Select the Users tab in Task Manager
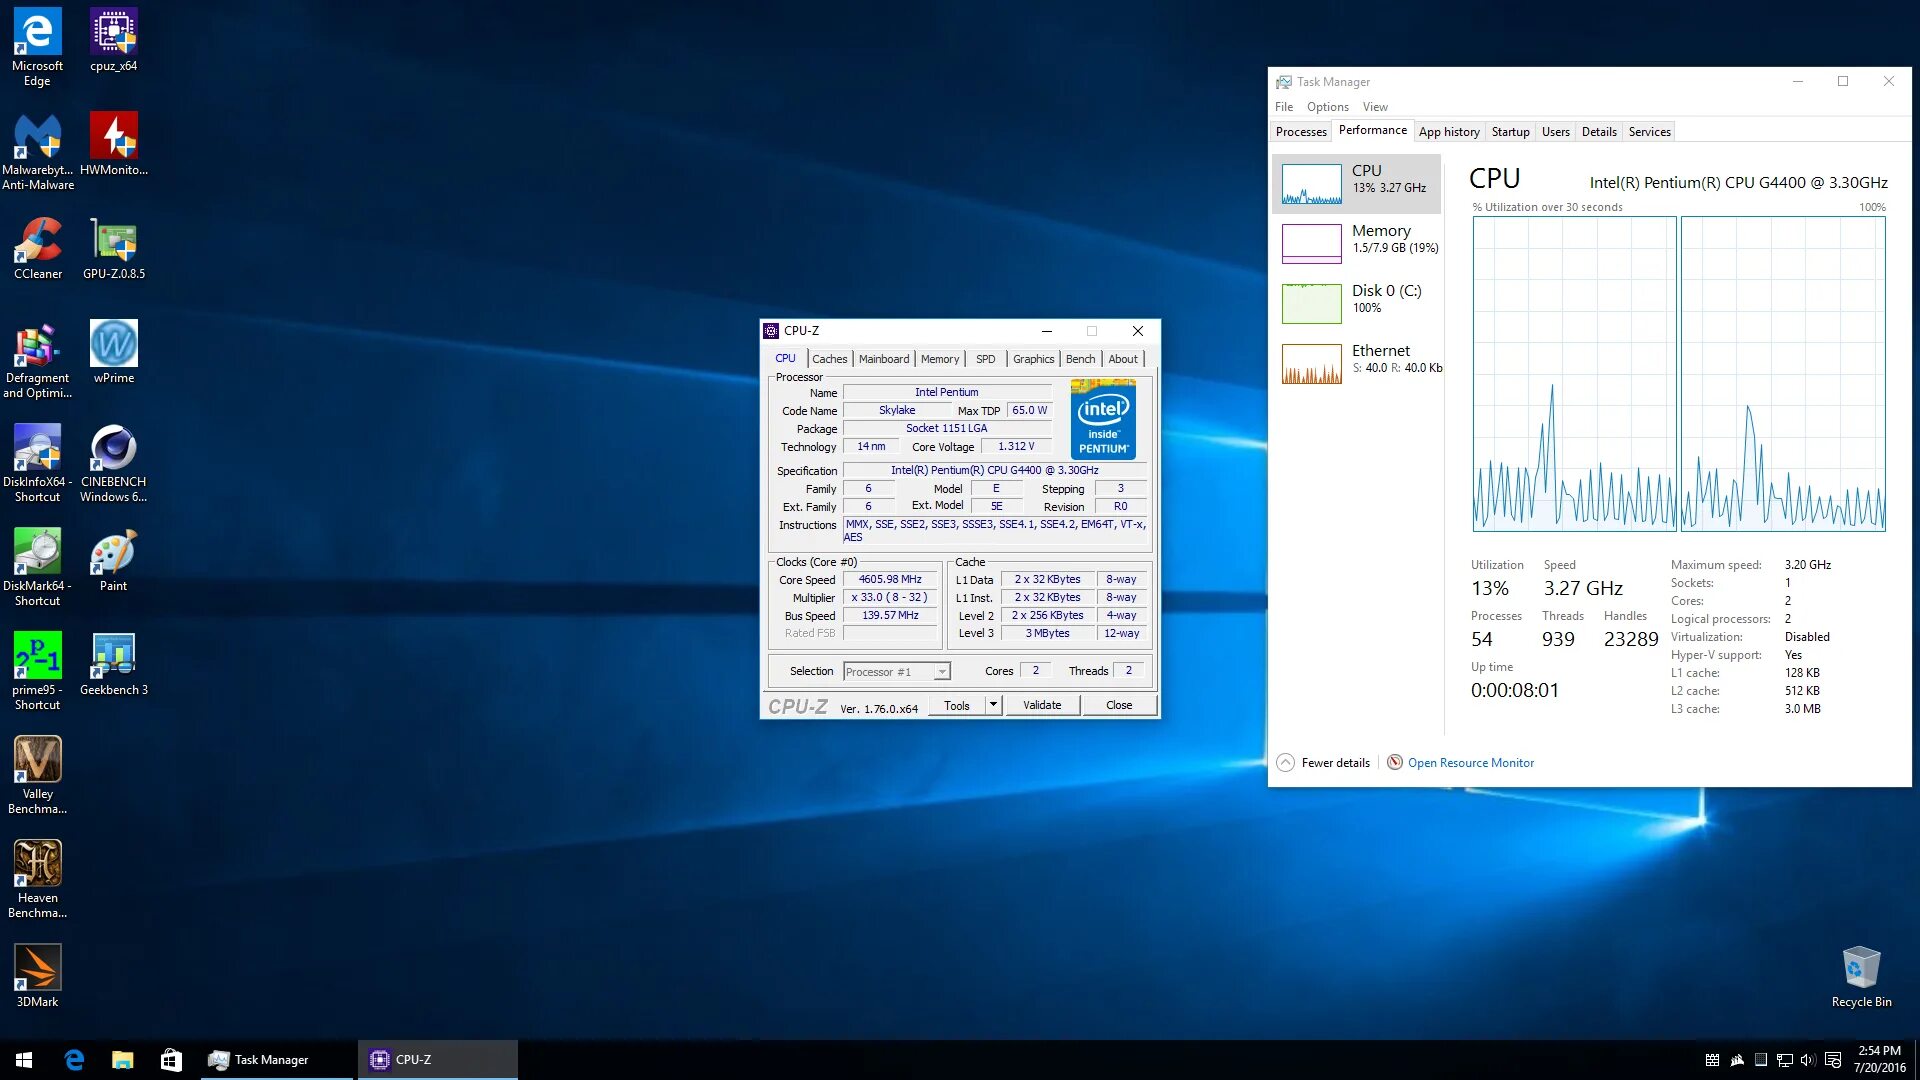 tap(1555, 132)
